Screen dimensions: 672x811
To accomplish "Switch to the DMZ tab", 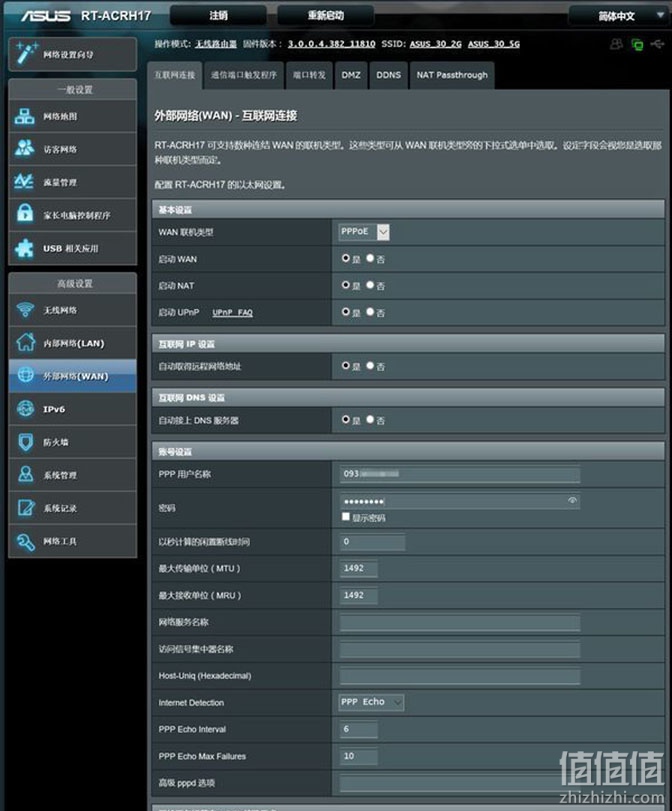I will coord(351,75).
